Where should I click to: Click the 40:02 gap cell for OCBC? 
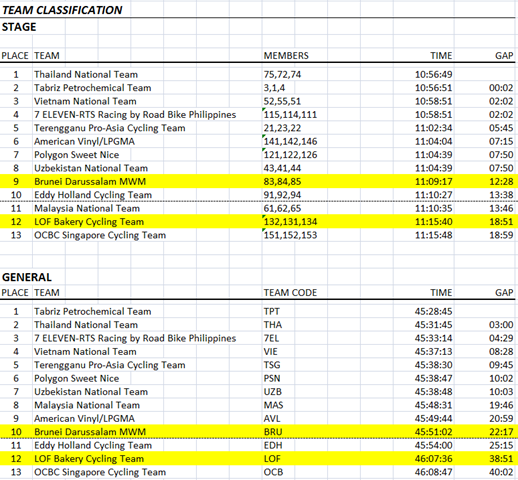point(501,472)
